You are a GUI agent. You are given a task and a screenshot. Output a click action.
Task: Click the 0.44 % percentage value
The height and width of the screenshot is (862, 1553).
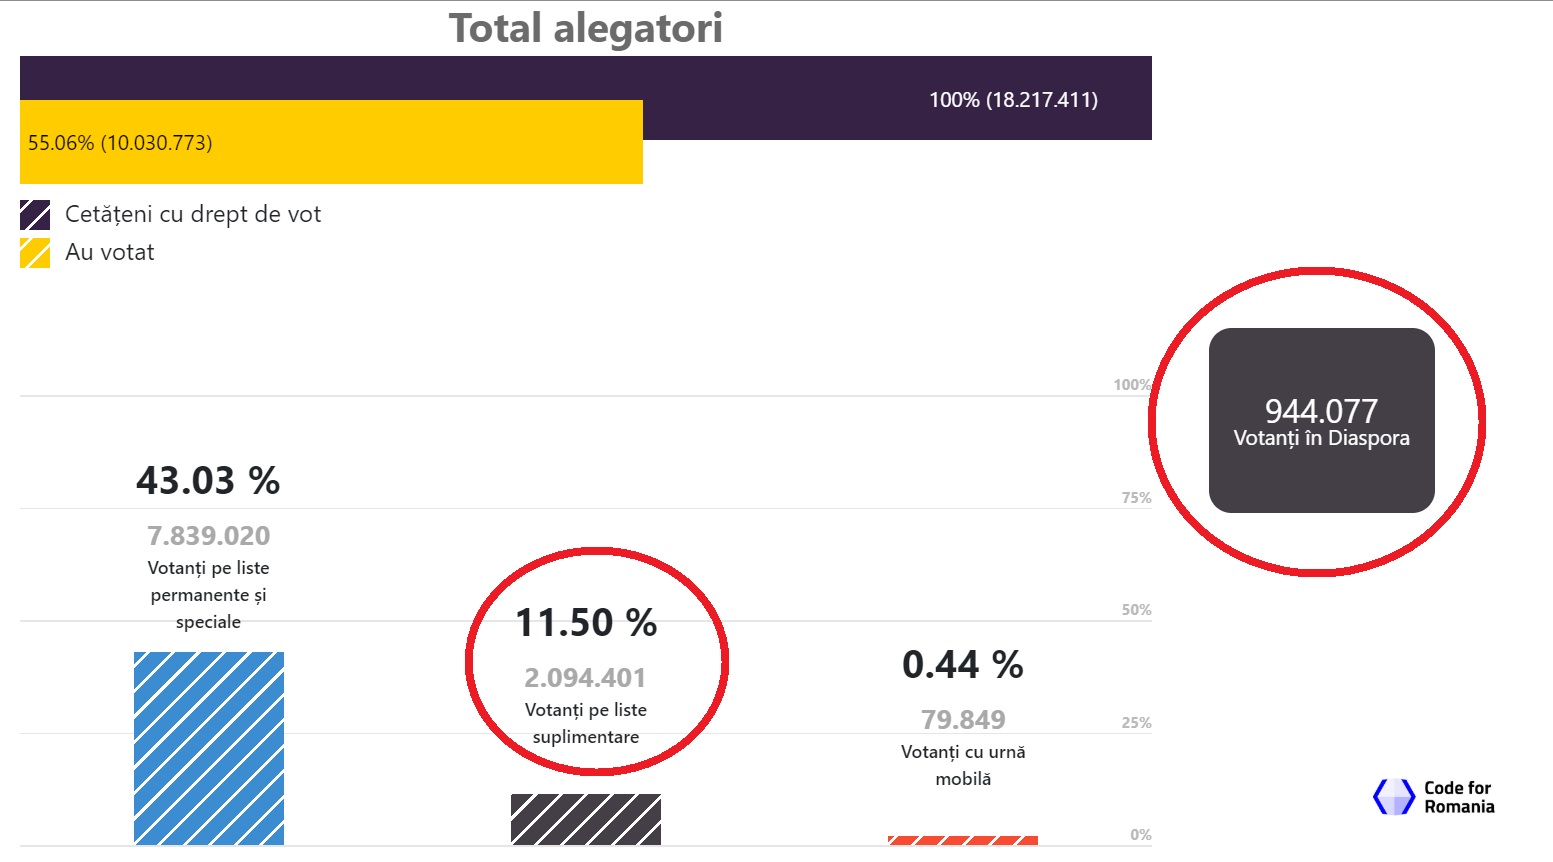tap(963, 665)
